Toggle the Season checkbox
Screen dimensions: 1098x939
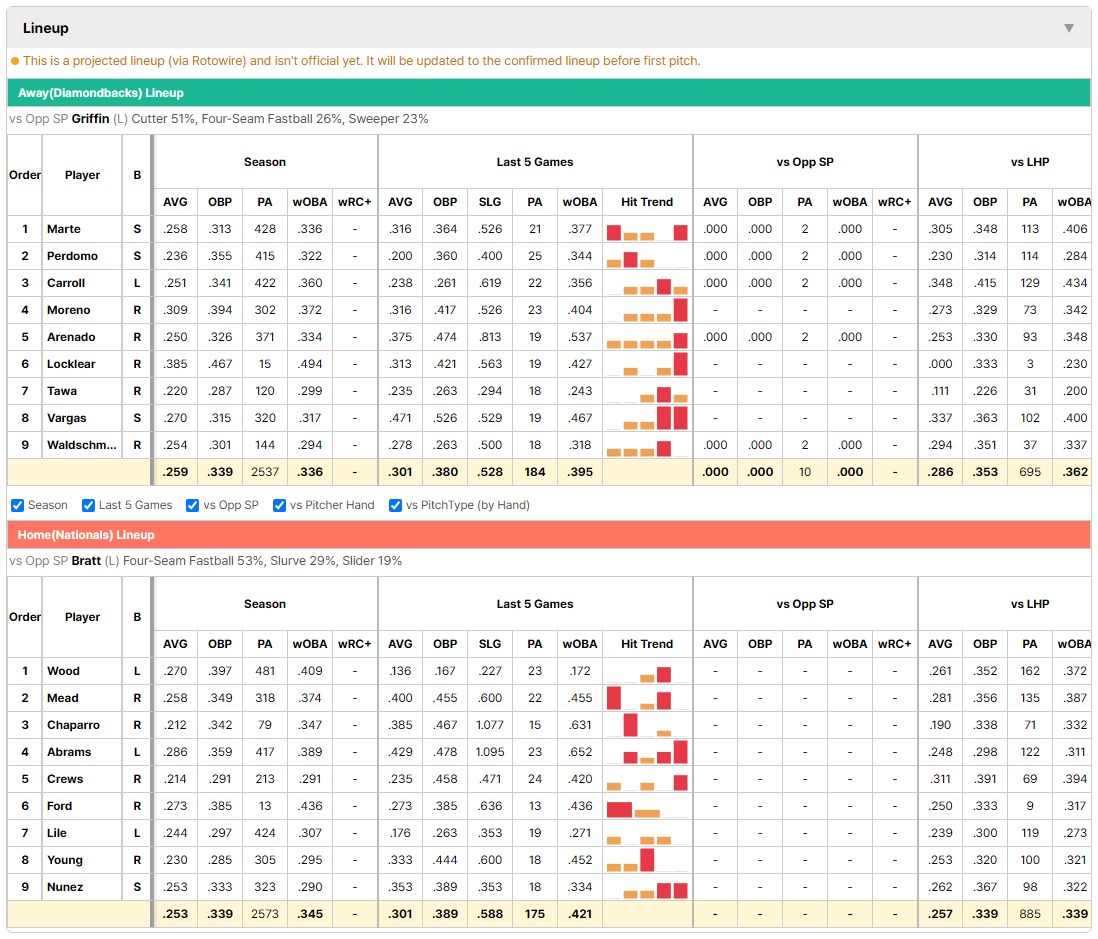point(18,506)
